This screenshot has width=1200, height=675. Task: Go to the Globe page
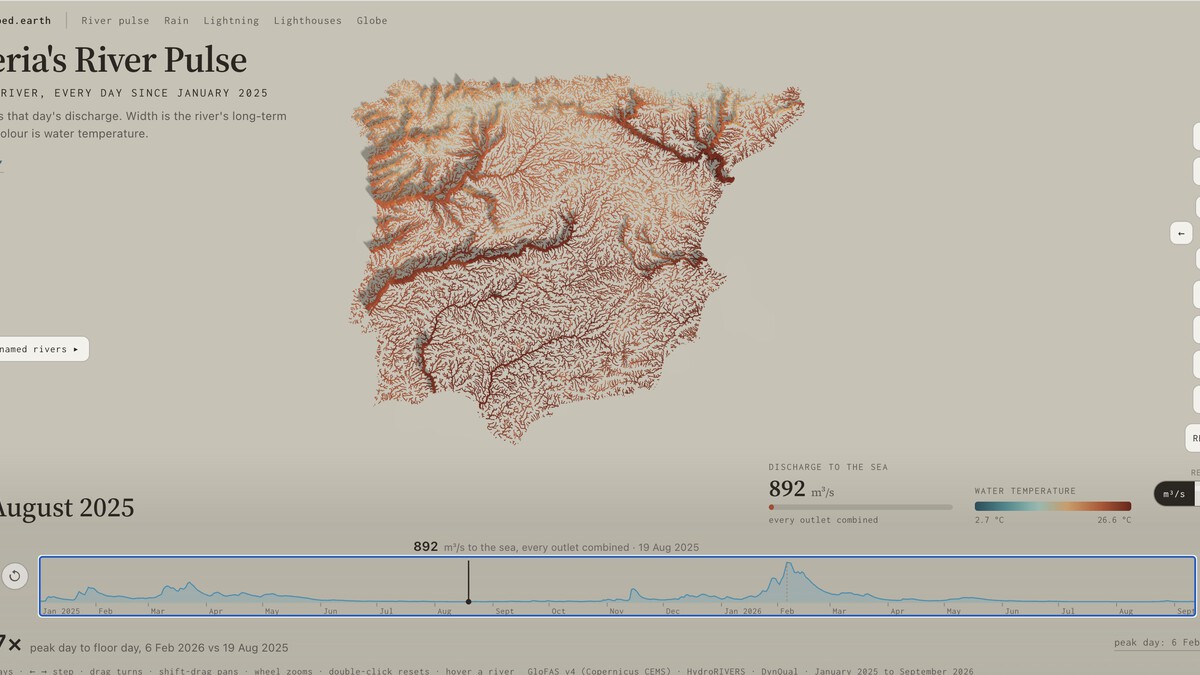point(372,20)
